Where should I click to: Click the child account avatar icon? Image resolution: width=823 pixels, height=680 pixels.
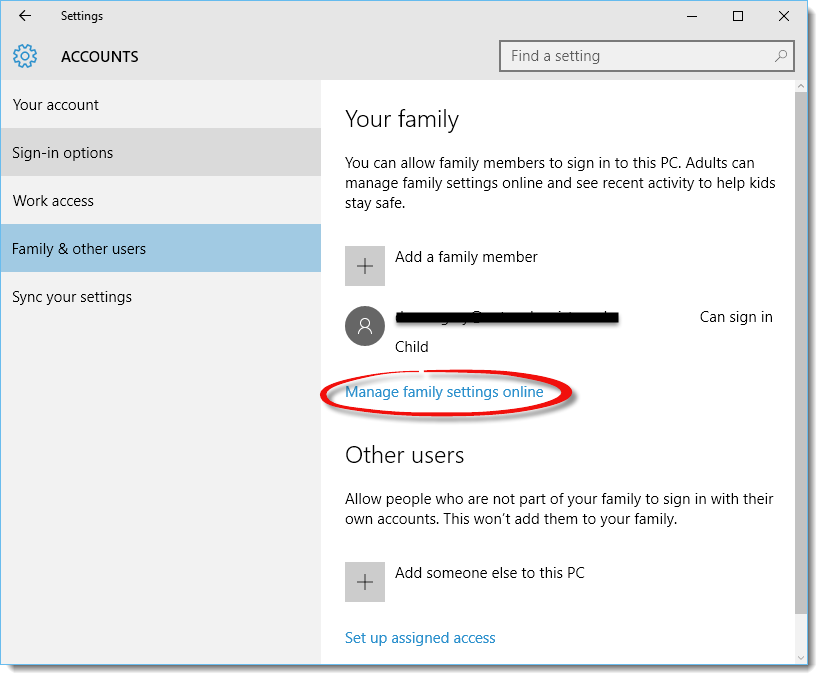[x=364, y=326]
